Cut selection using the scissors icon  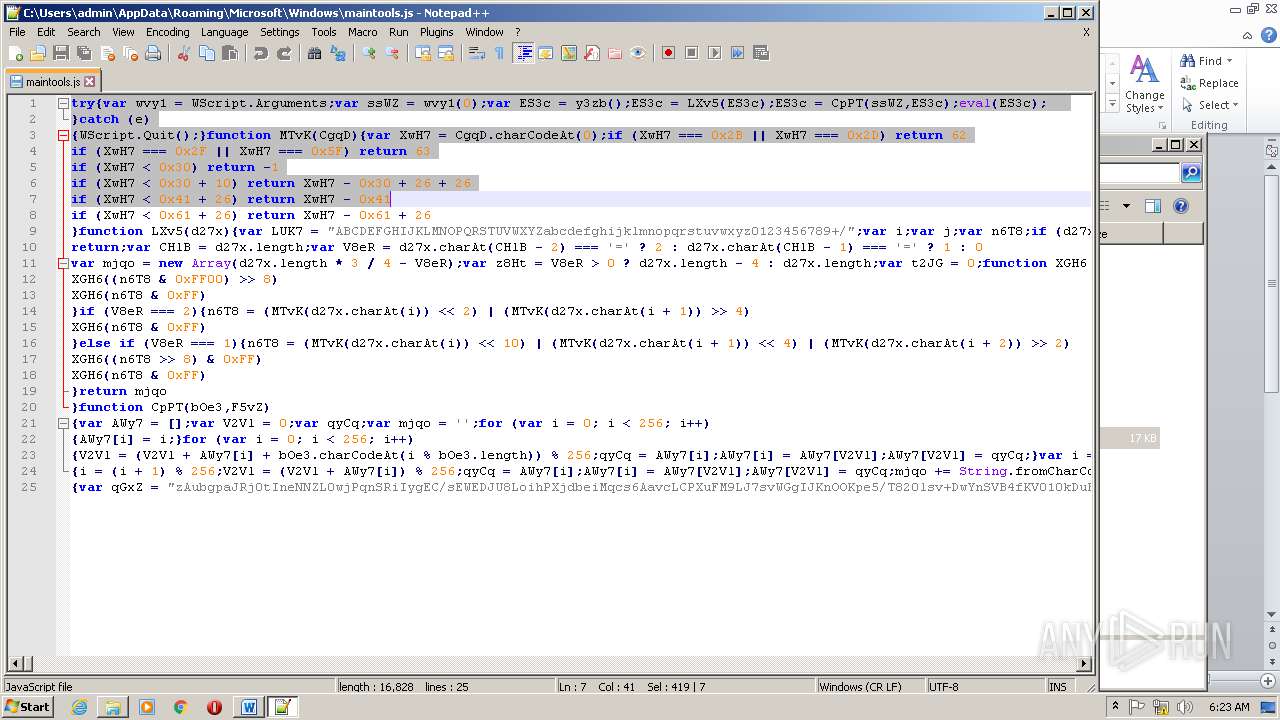click(184, 53)
